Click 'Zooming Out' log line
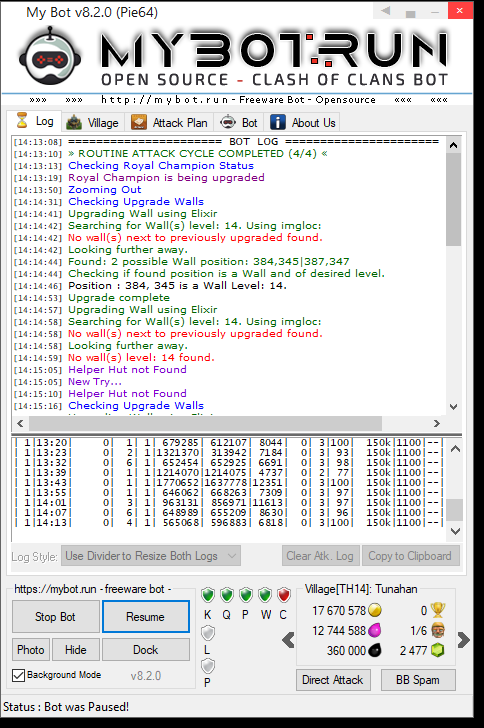484x728 pixels. tap(105, 189)
